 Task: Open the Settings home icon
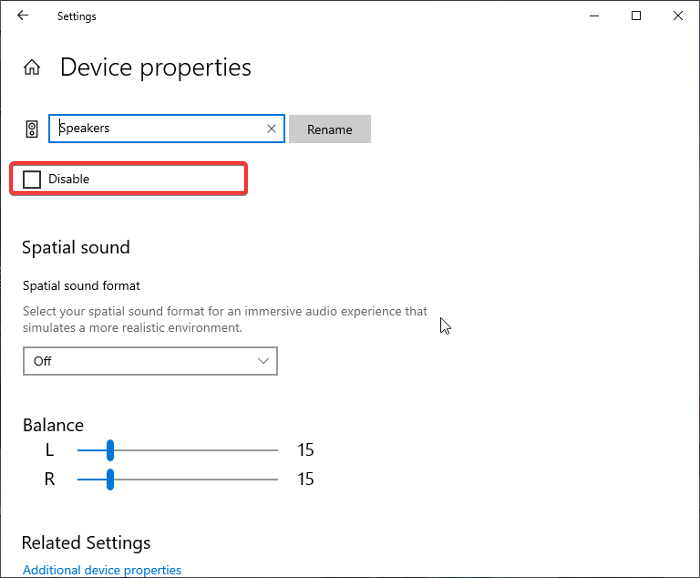pos(32,68)
